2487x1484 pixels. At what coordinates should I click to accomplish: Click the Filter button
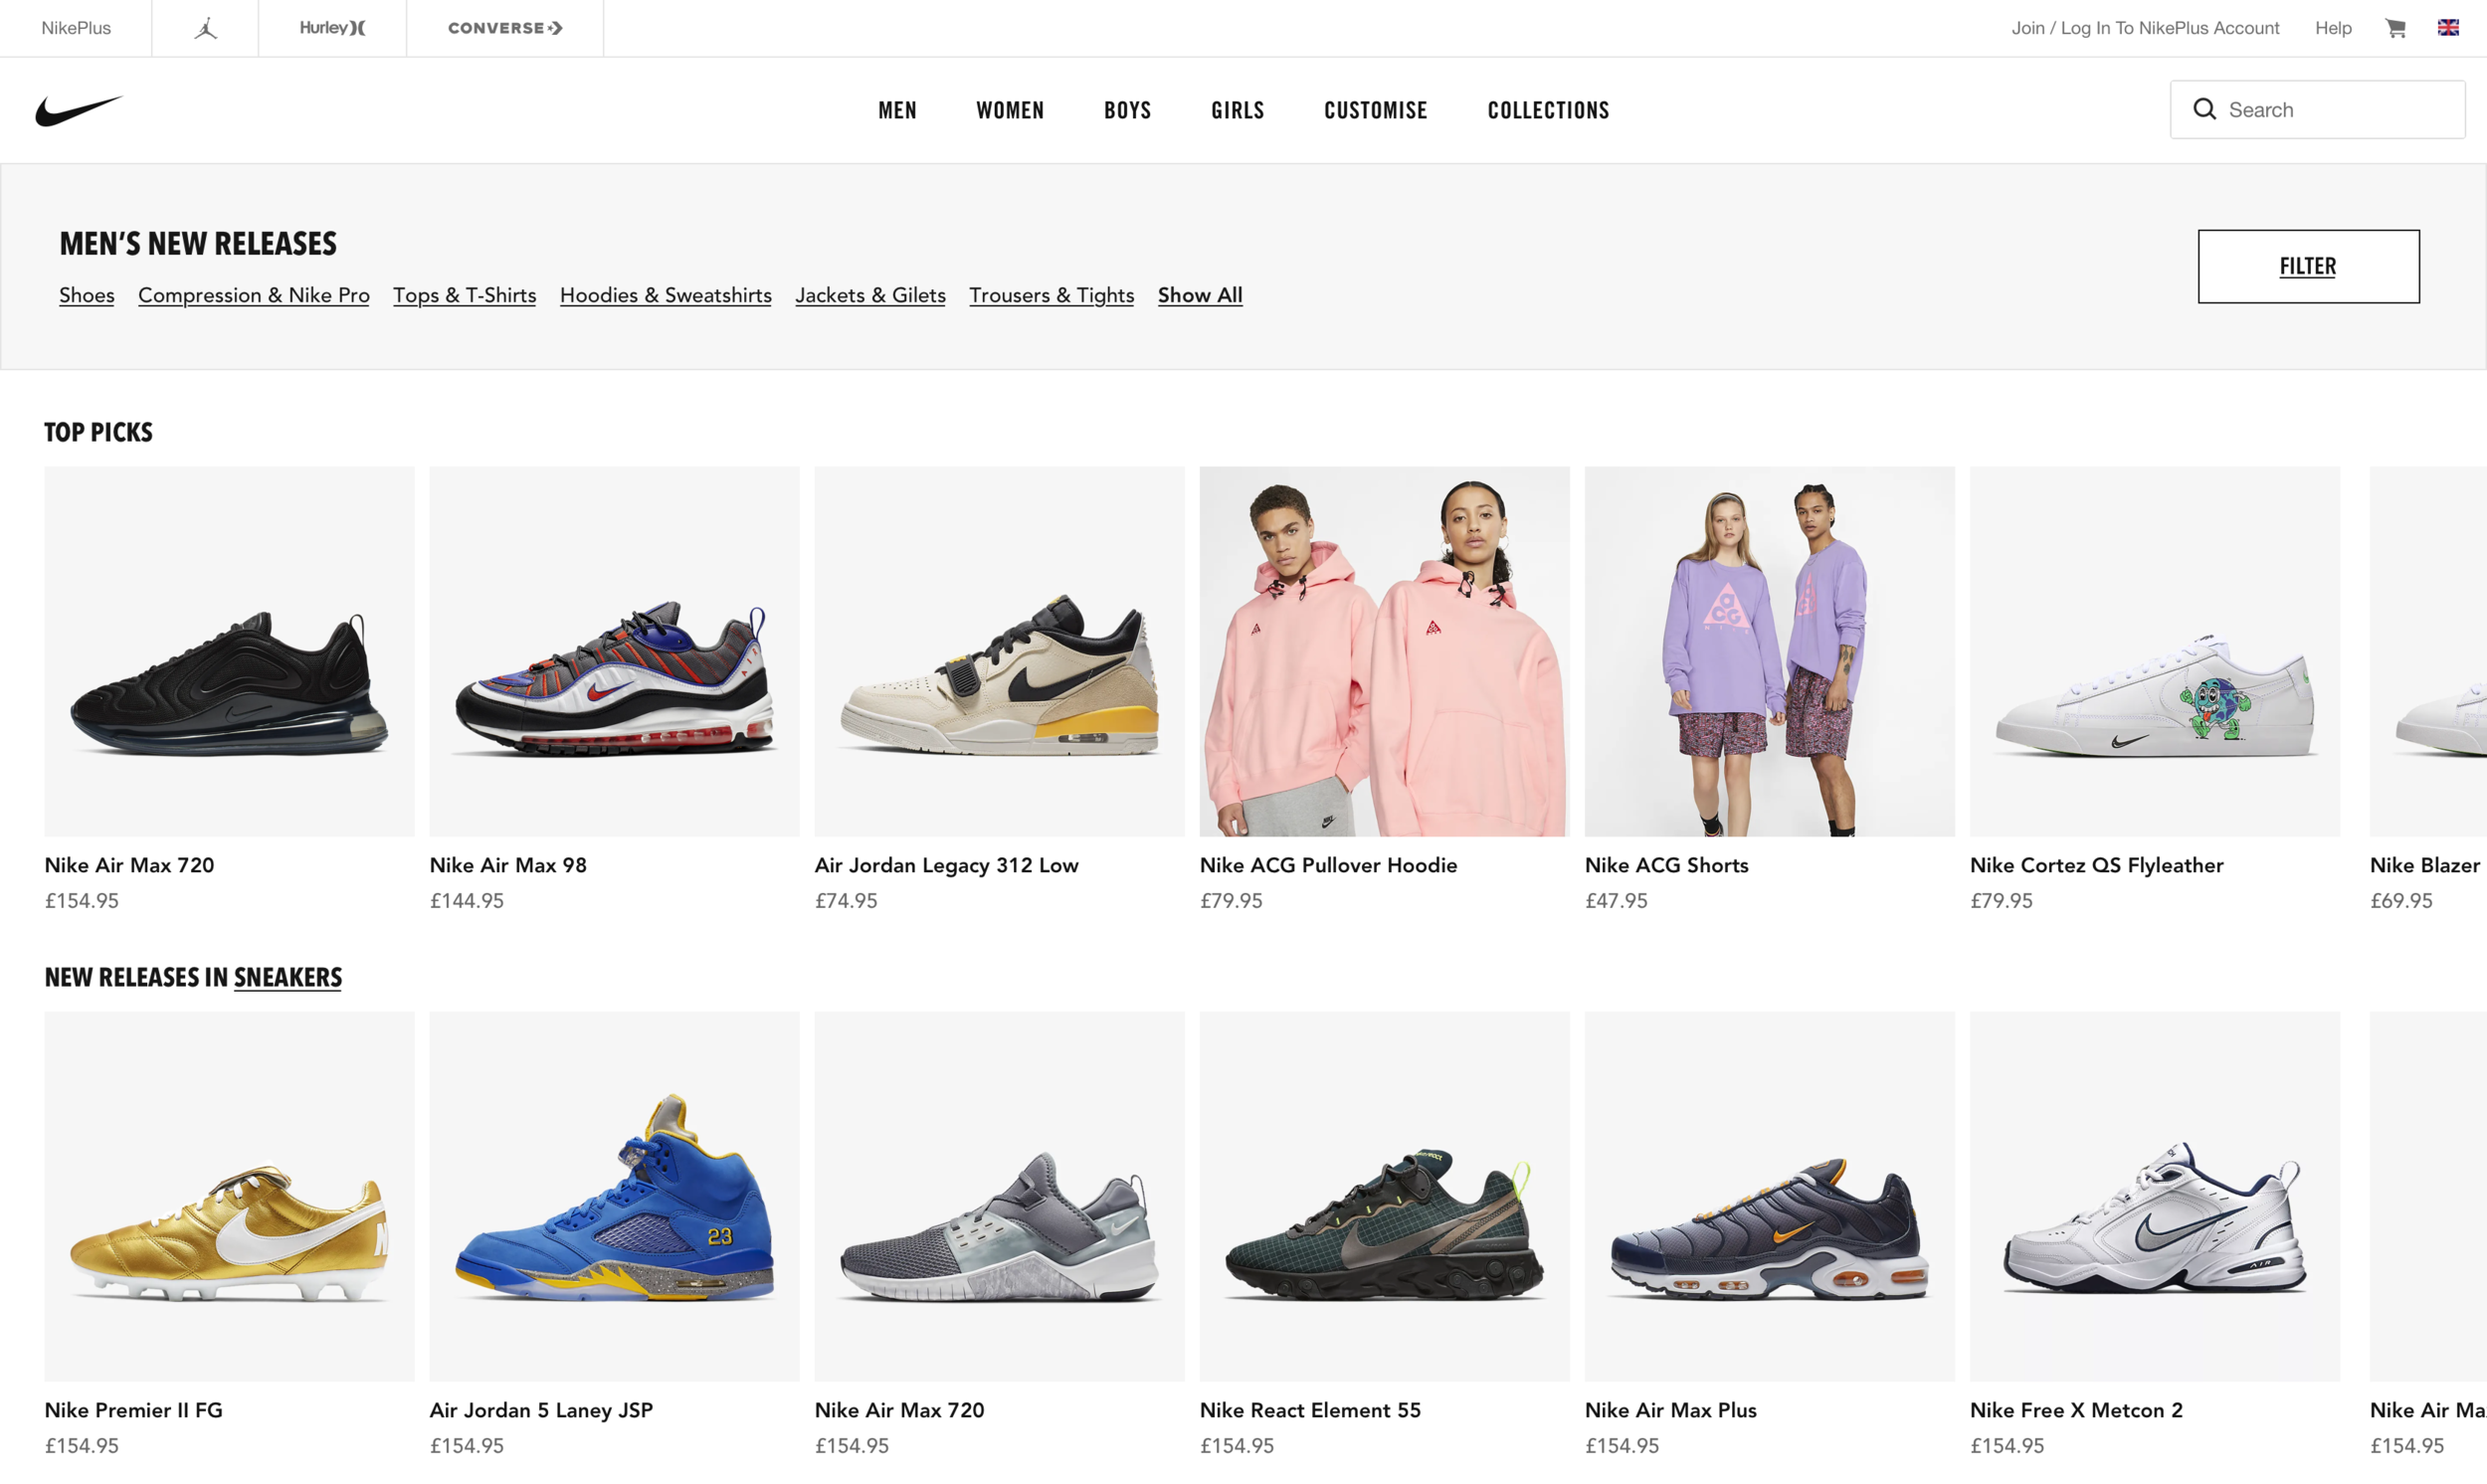coord(2308,266)
